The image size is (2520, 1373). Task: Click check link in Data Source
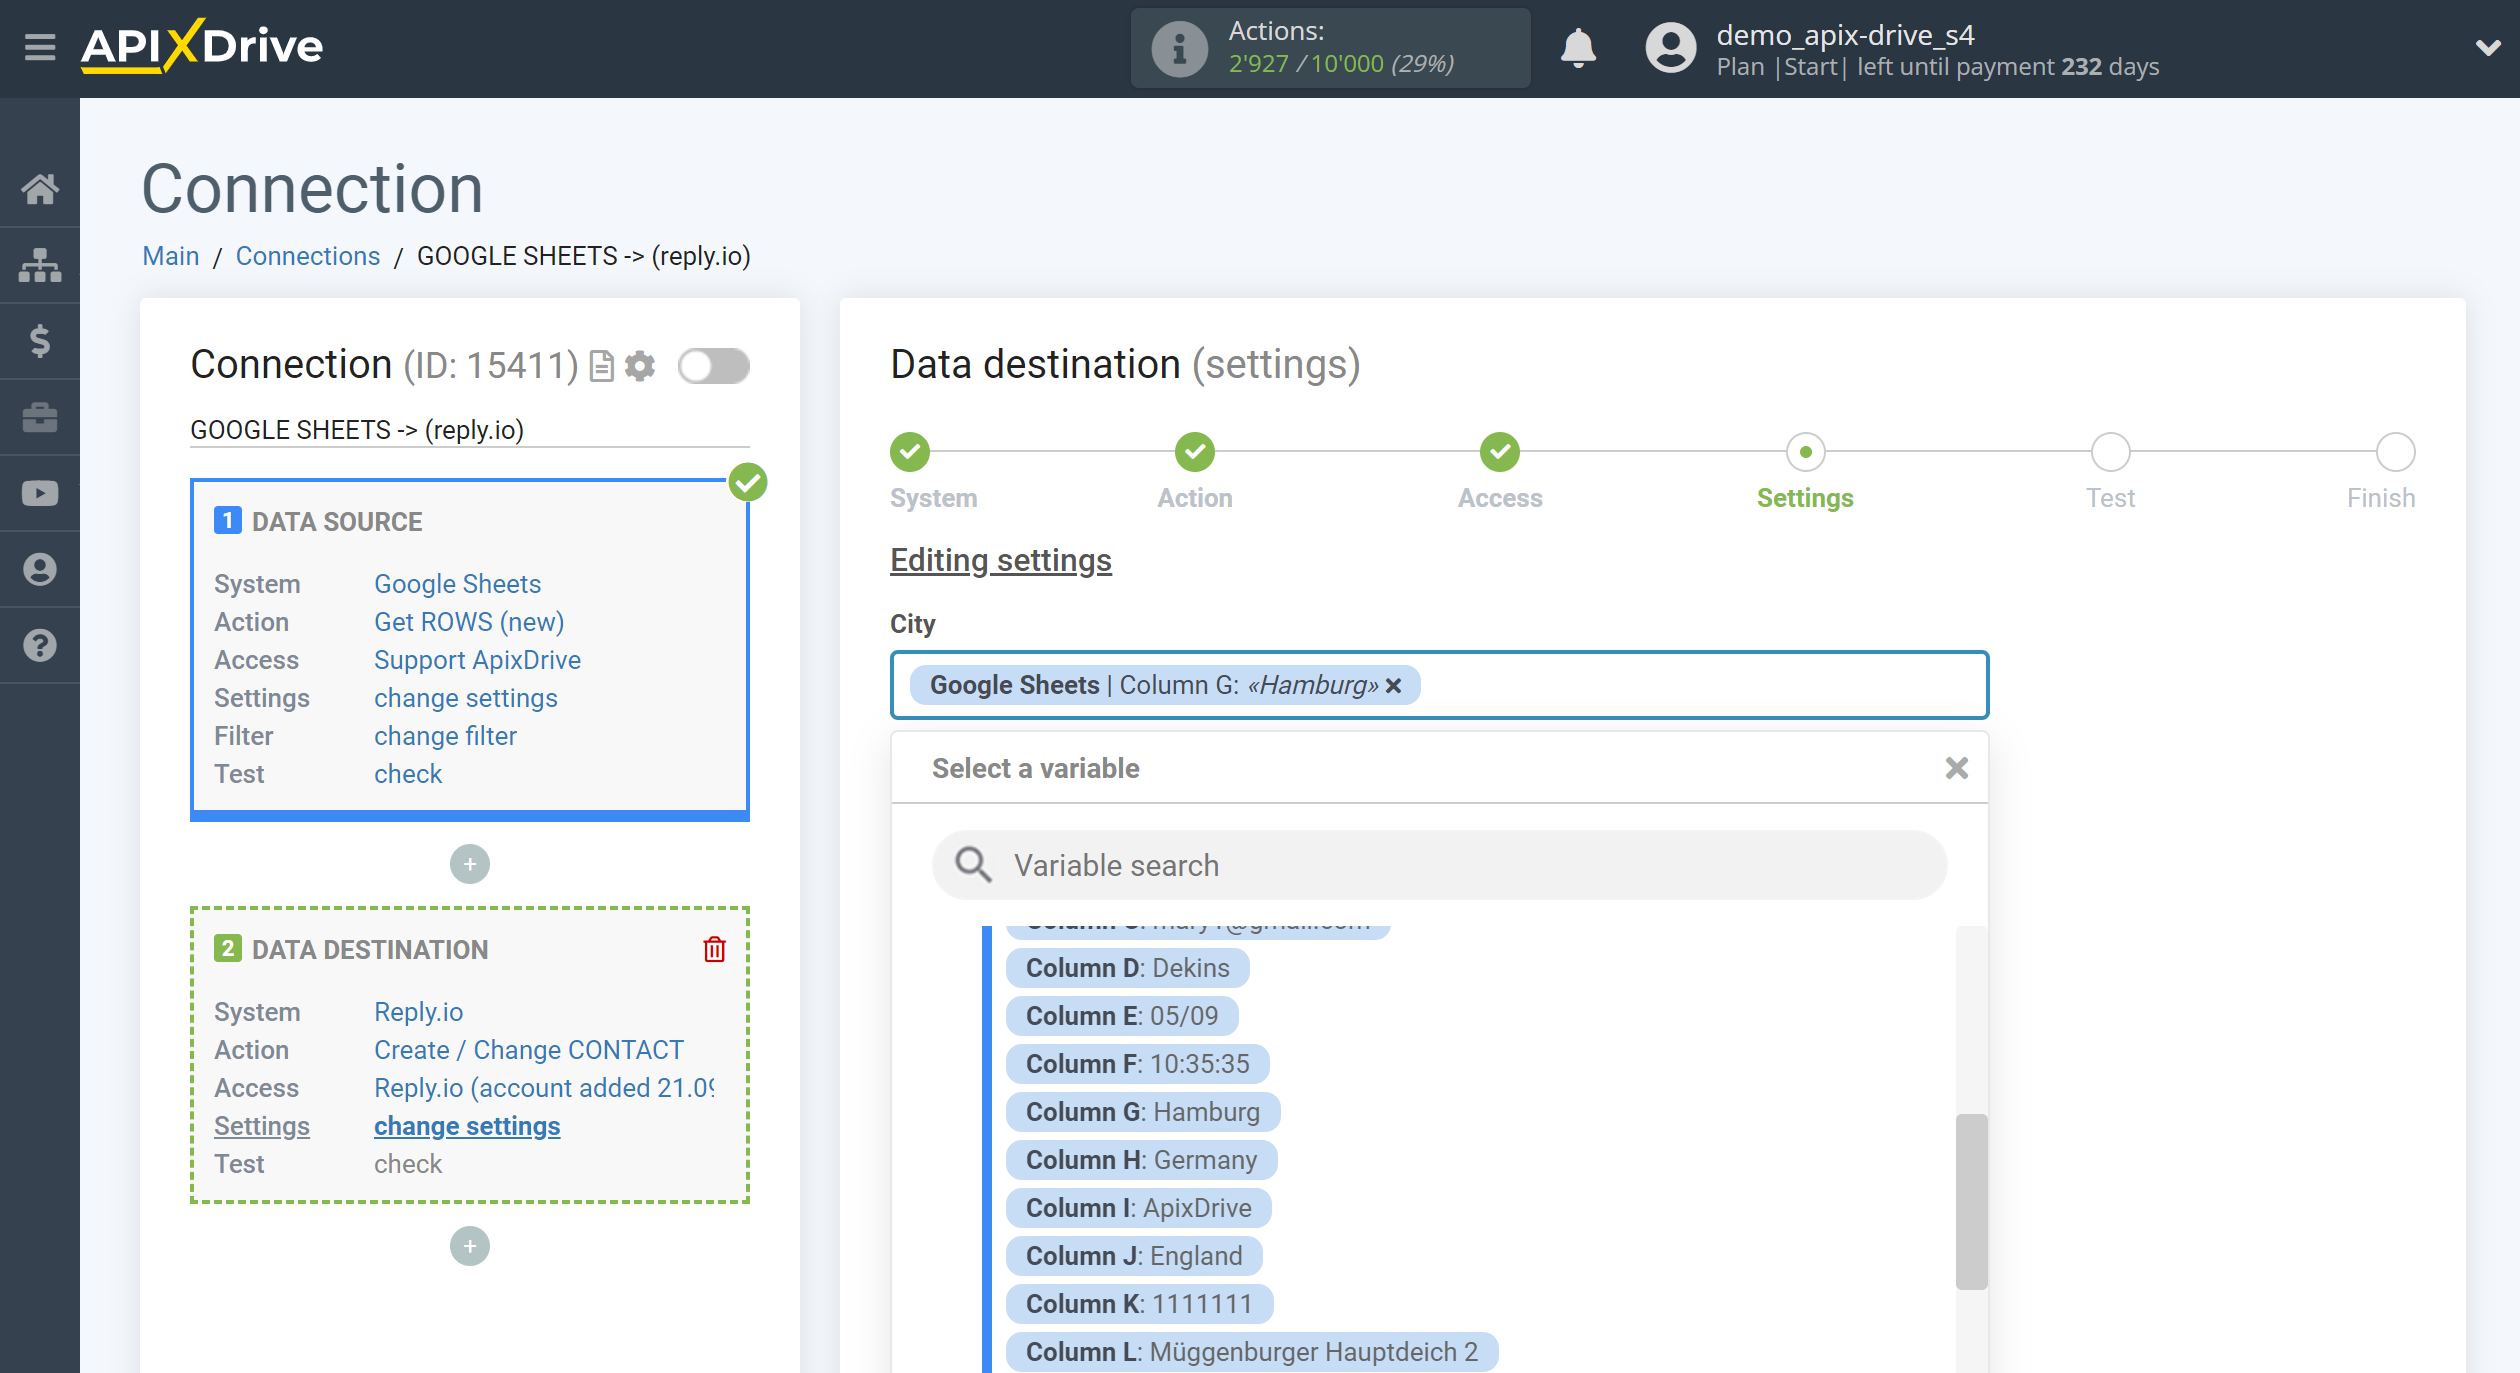[408, 774]
